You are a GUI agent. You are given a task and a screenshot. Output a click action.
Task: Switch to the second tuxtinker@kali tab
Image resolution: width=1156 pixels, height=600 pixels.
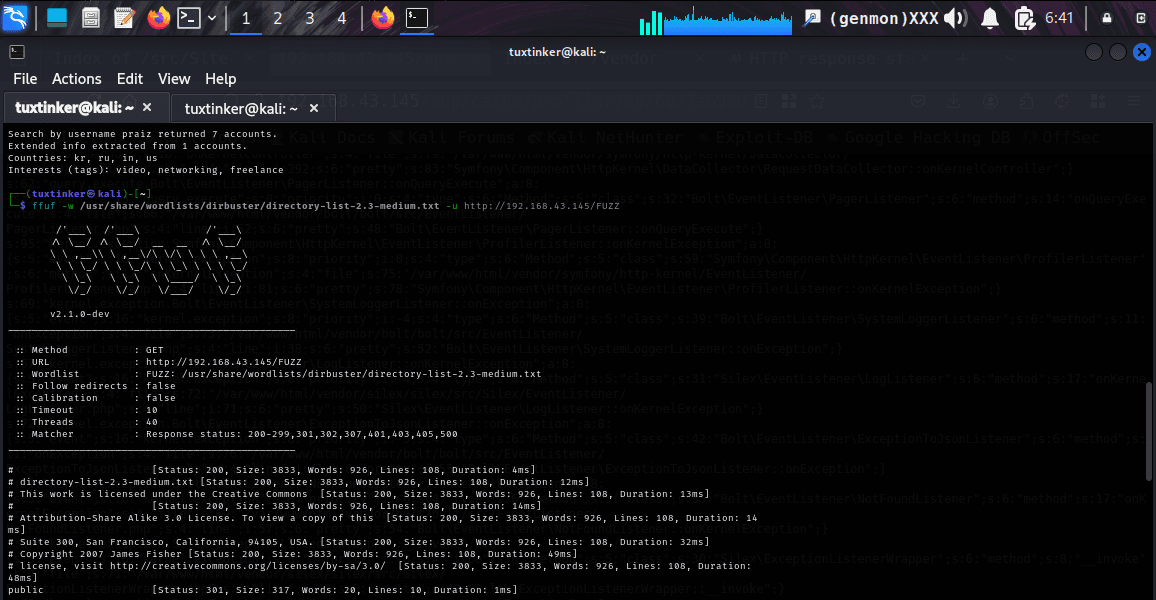pos(240,108)
